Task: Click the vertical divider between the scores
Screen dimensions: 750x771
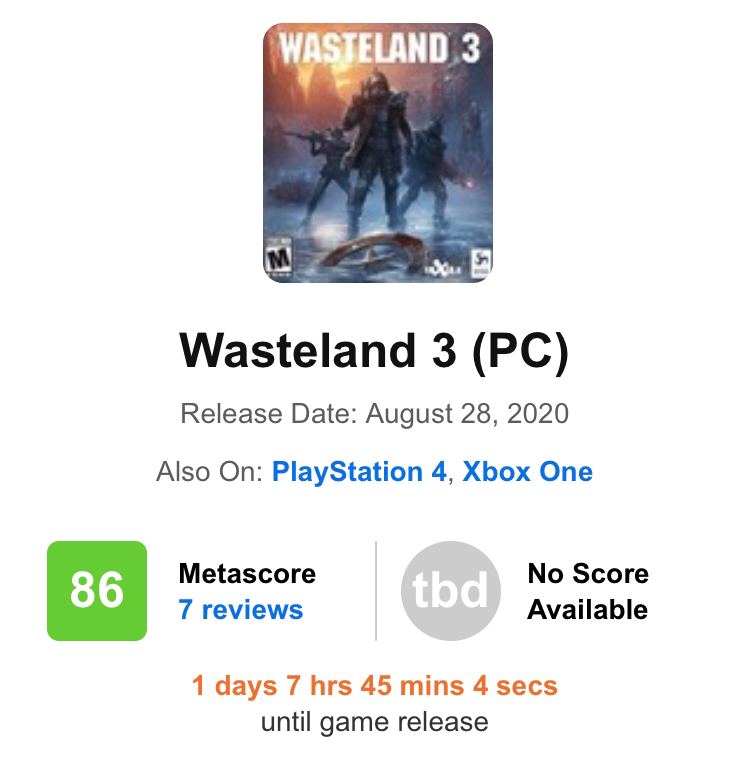Action: (376, 590)
